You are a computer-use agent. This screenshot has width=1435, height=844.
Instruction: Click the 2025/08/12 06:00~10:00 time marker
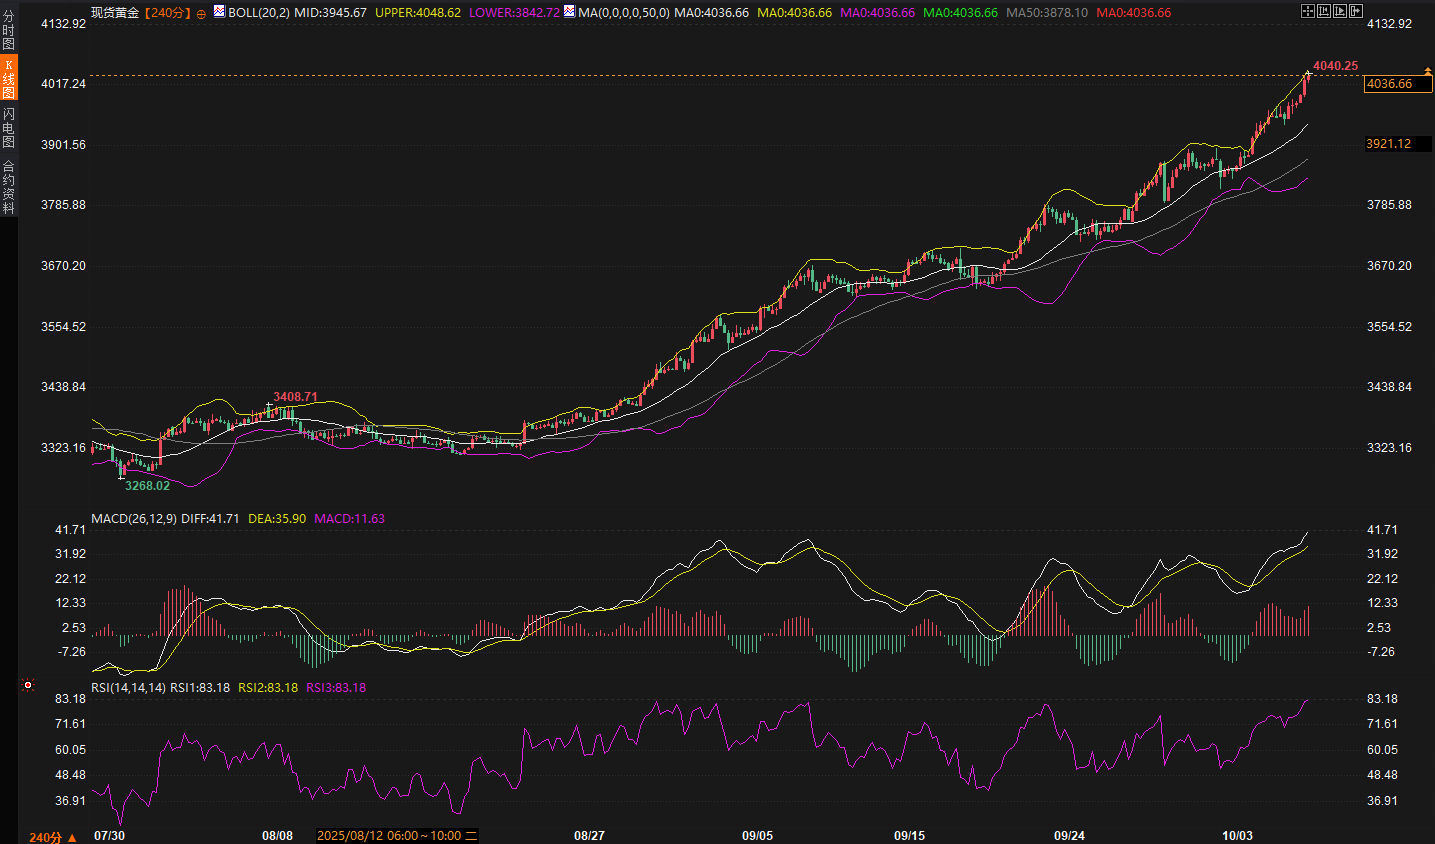tap(396, 836)
